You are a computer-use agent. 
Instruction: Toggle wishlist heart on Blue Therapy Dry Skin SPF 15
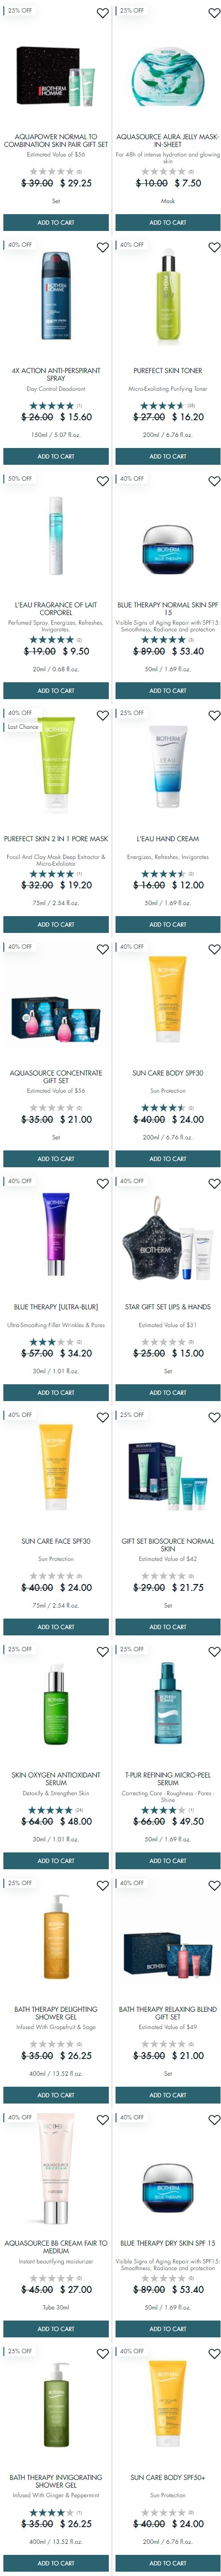tap(214, 2119)
